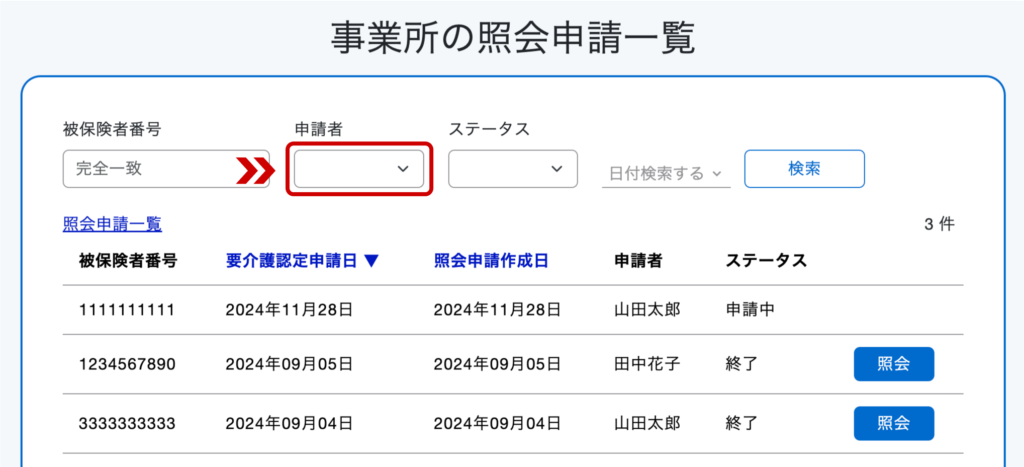Select the row with number 1111111111
Viewport: 1024px width, 467px height.
pos(513,310)
